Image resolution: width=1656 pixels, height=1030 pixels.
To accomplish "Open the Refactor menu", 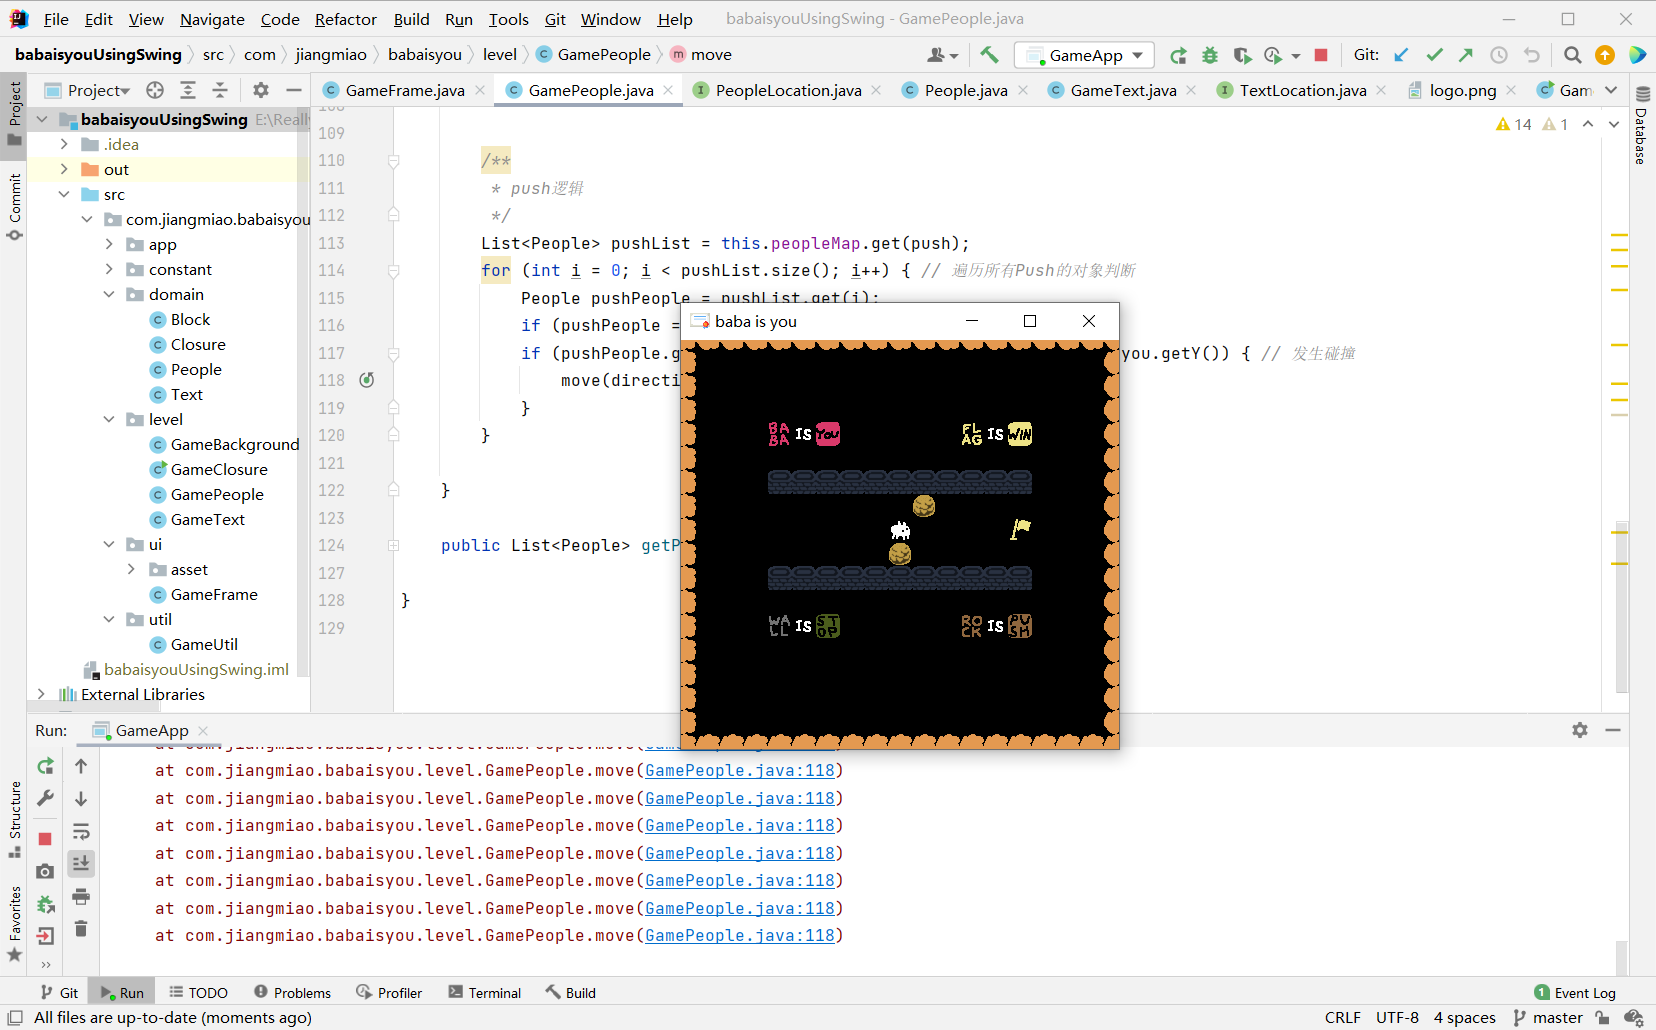I will 346,18.
